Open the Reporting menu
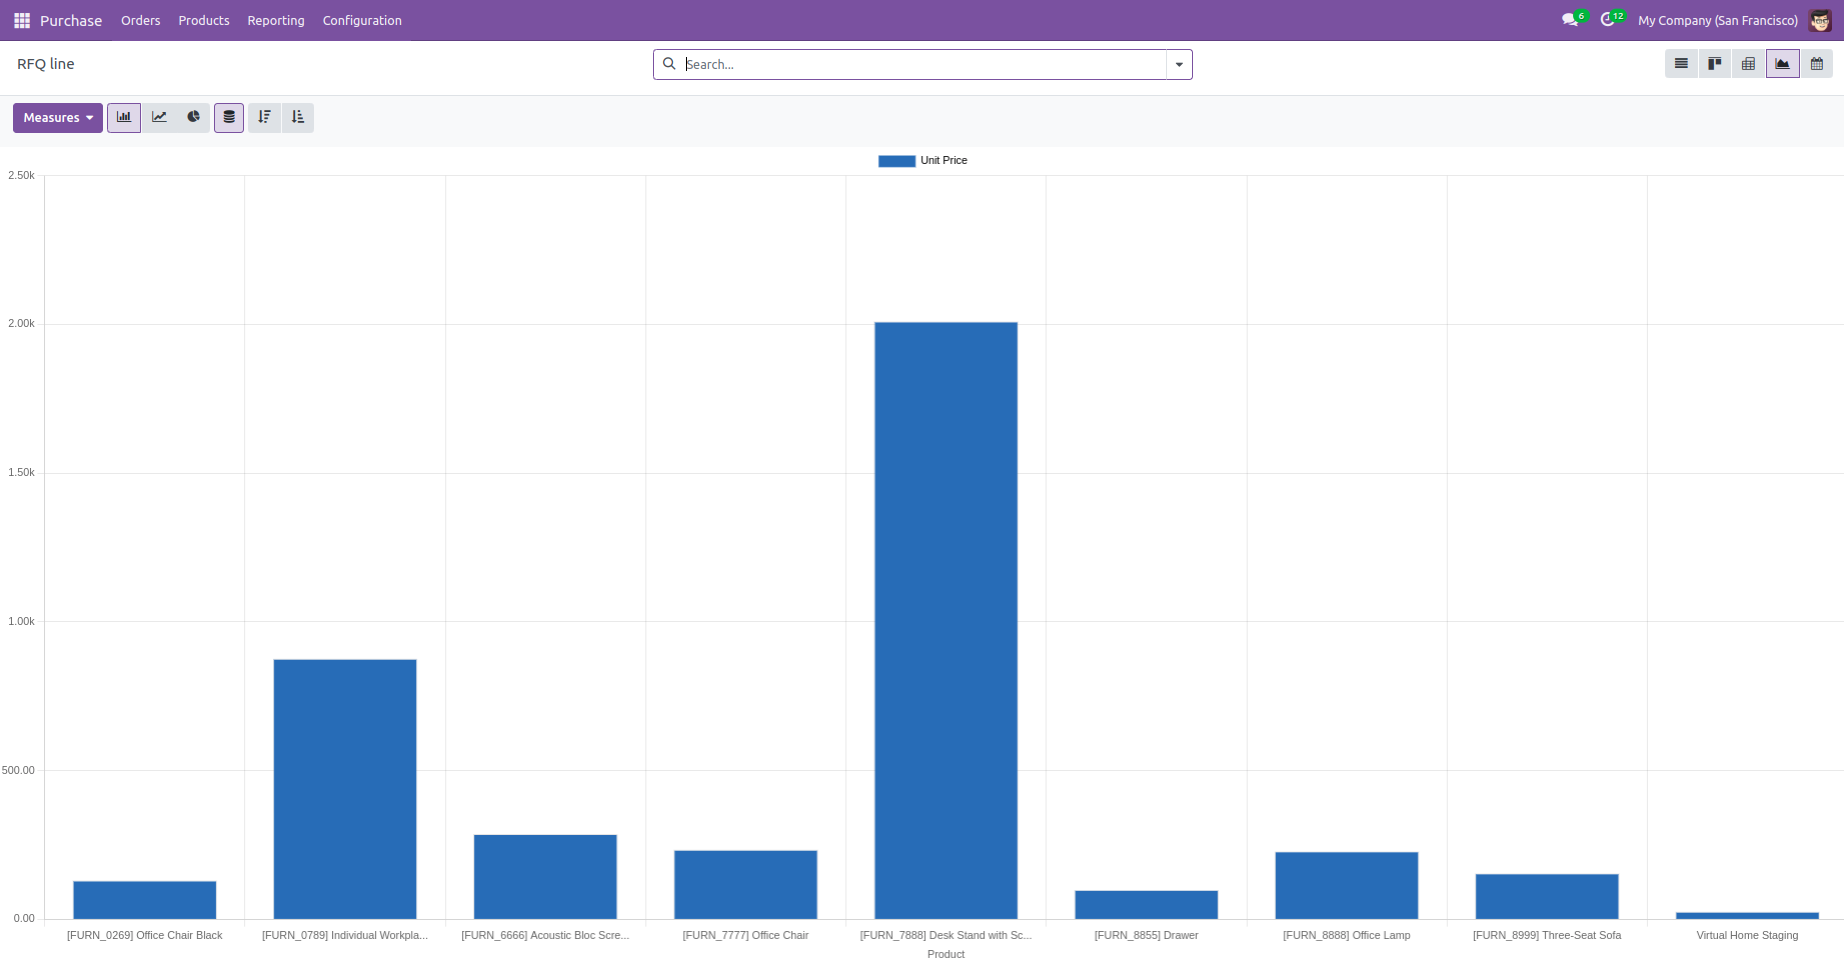This screenshot has width=1844, height=965. tap(276, 21)
